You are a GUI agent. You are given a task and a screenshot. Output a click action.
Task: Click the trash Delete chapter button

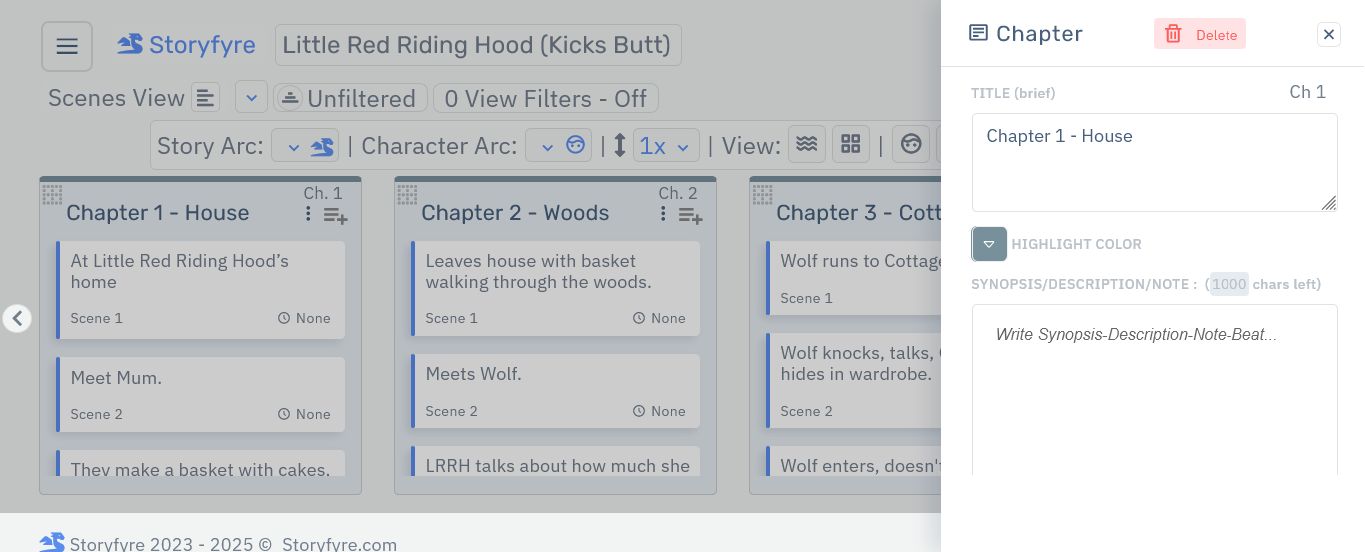tap(1199, 34)
